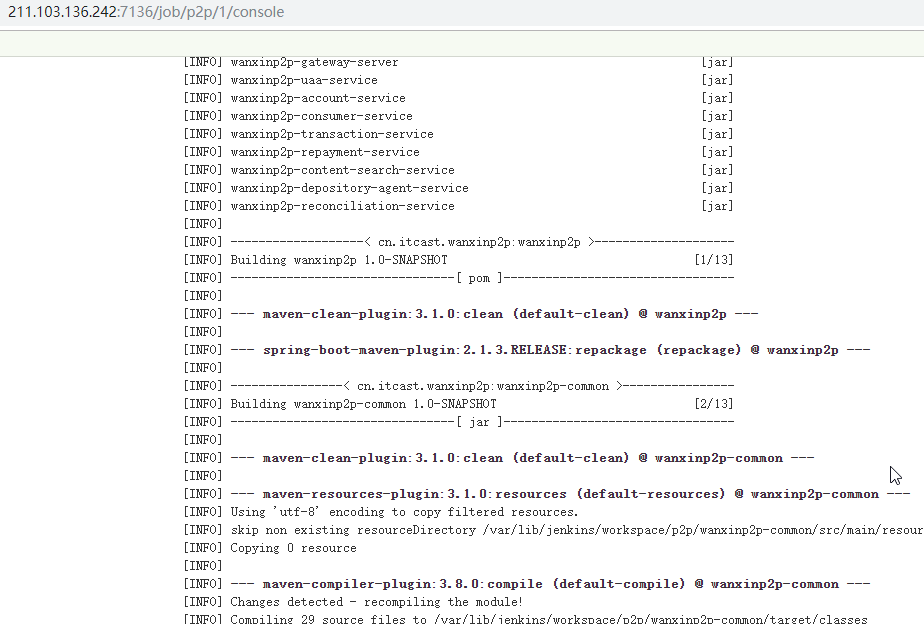The image size is (924, 624).
Task: Click the address bar URL text
Action: click(x=146, y=12)
